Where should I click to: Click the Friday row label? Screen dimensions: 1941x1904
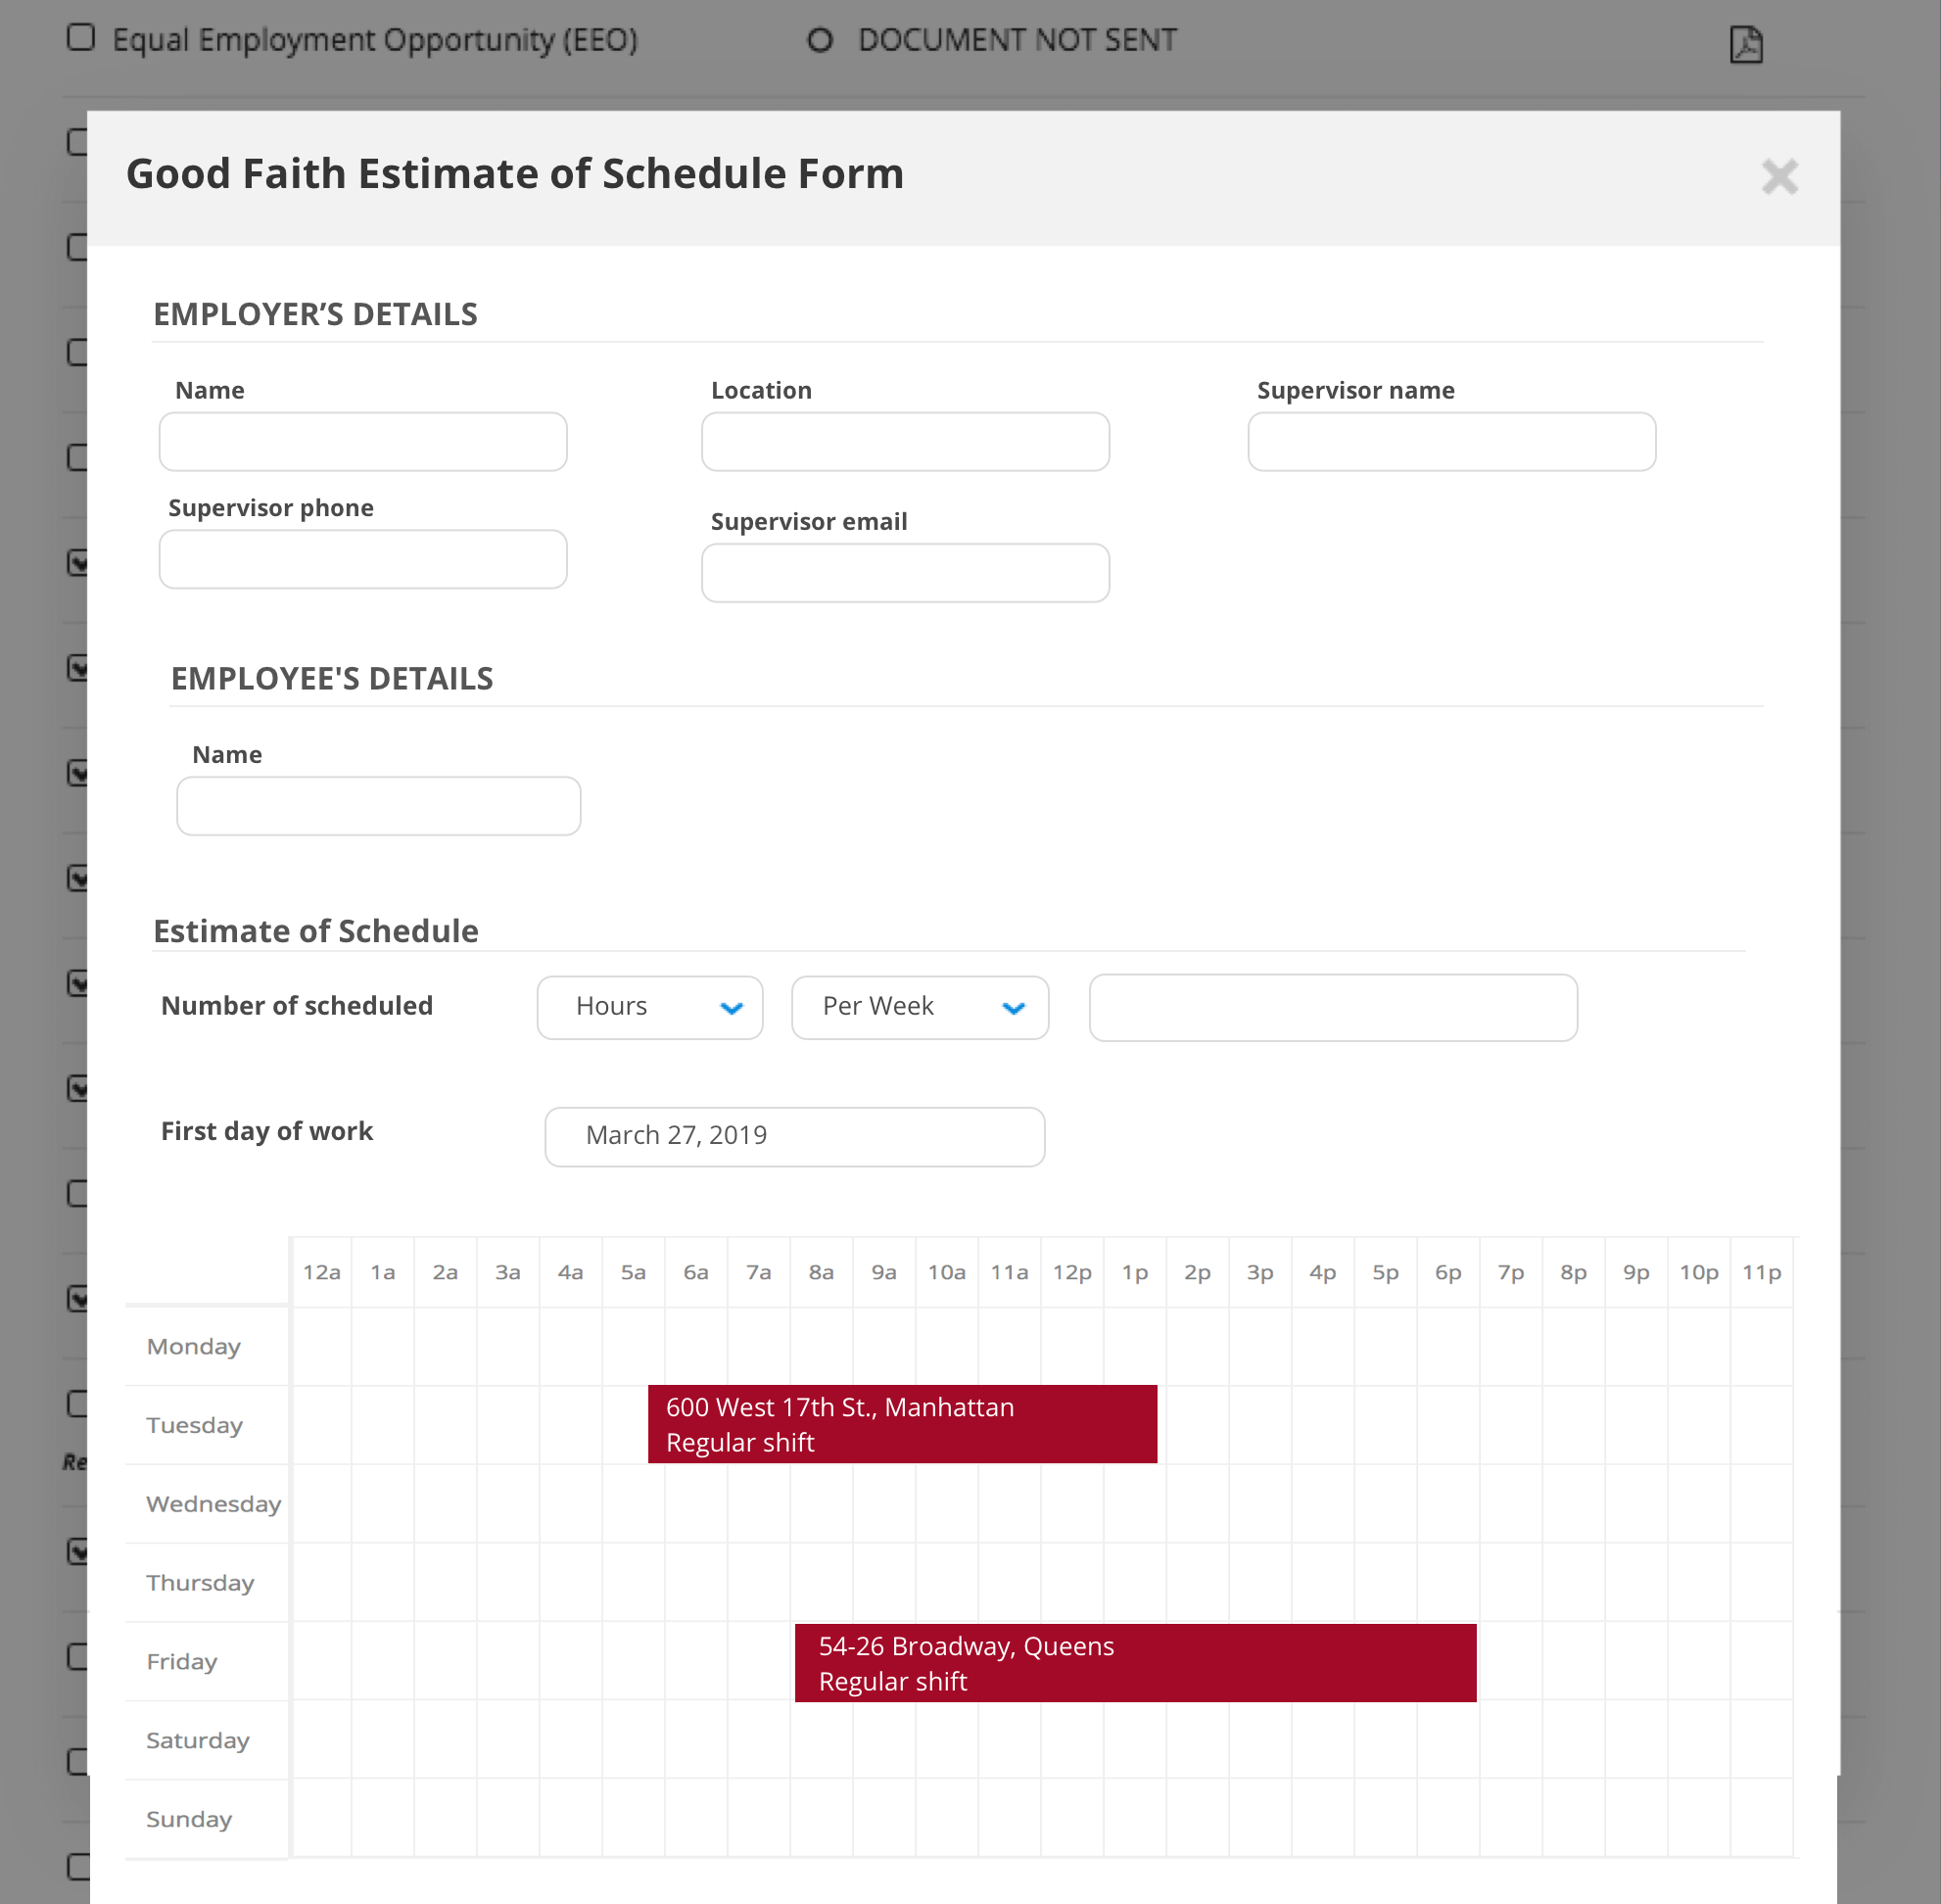point(182,1662)
